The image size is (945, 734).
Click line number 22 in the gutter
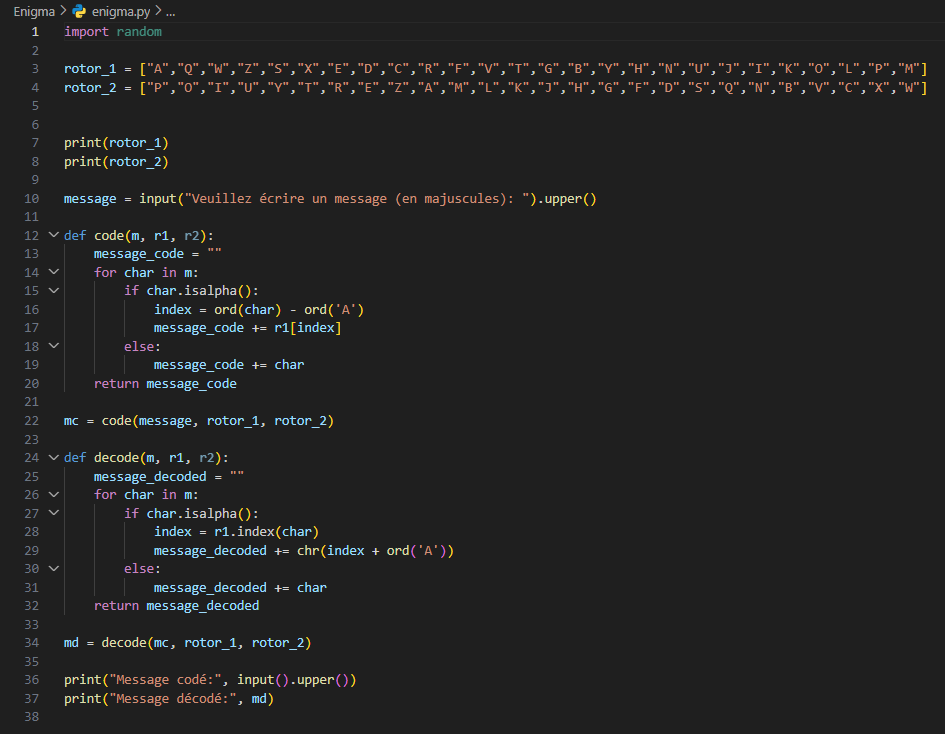31,420
